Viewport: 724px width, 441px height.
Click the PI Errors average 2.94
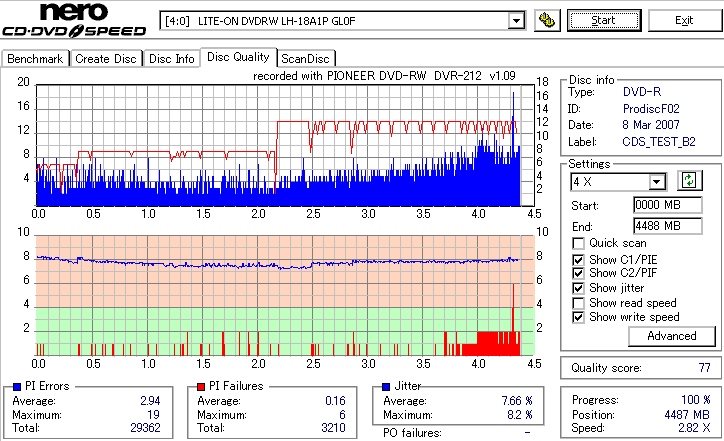tap(150, 401)
